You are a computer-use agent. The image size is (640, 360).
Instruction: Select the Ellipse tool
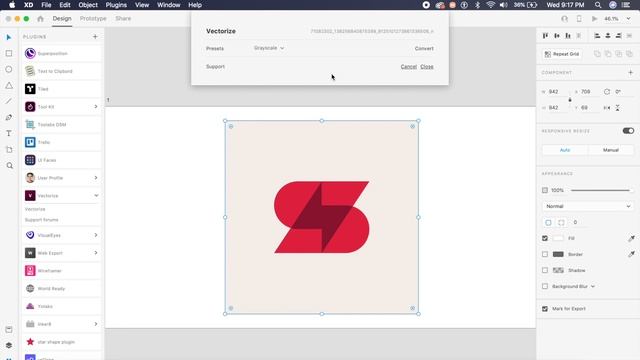pos(9,69)
